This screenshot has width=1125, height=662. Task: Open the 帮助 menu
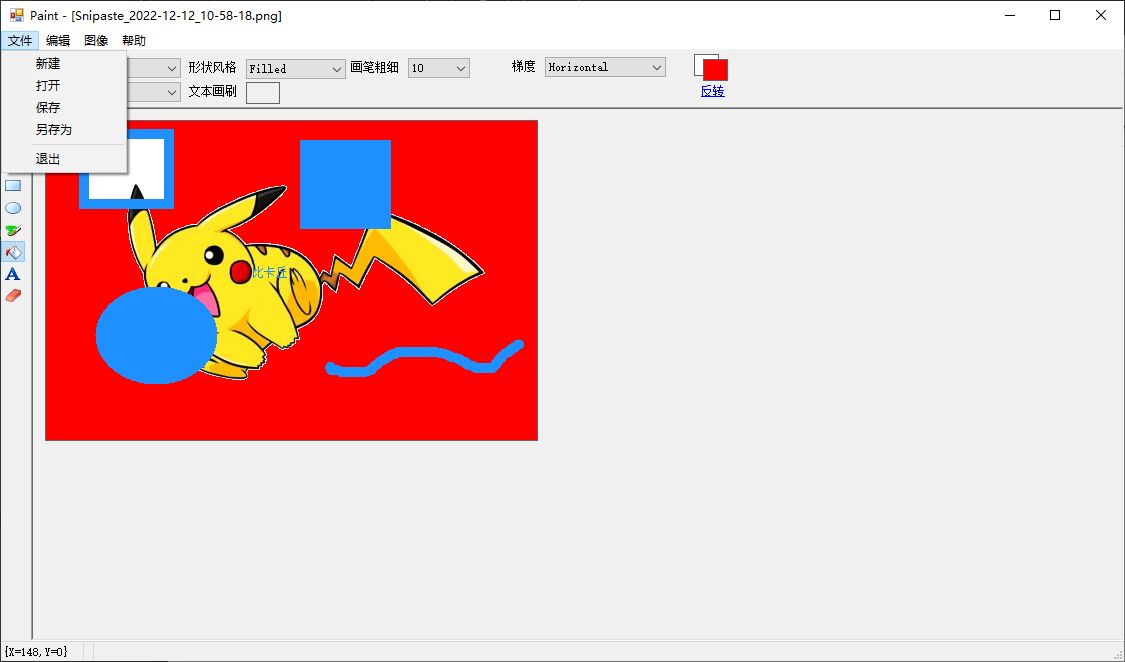pyautogui.click(x=134, y=41)
